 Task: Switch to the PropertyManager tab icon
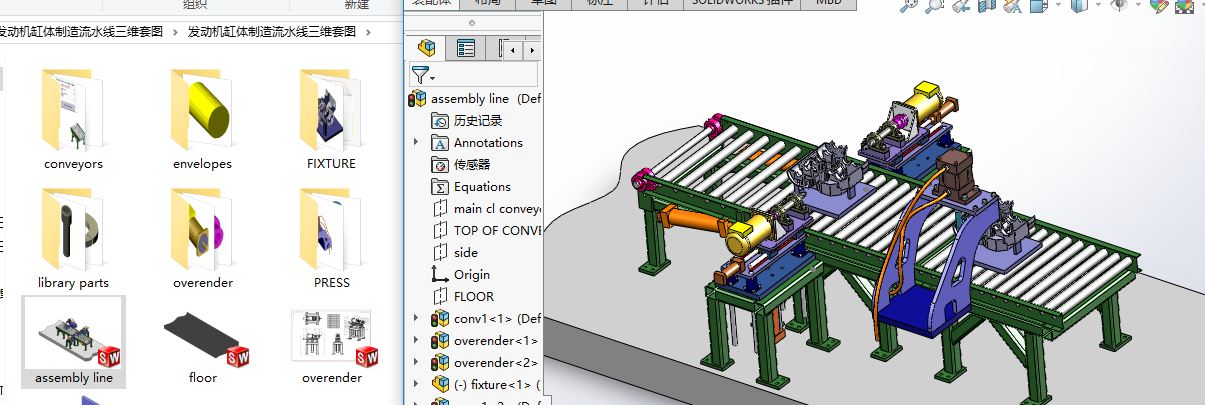[x=465, y=48]
